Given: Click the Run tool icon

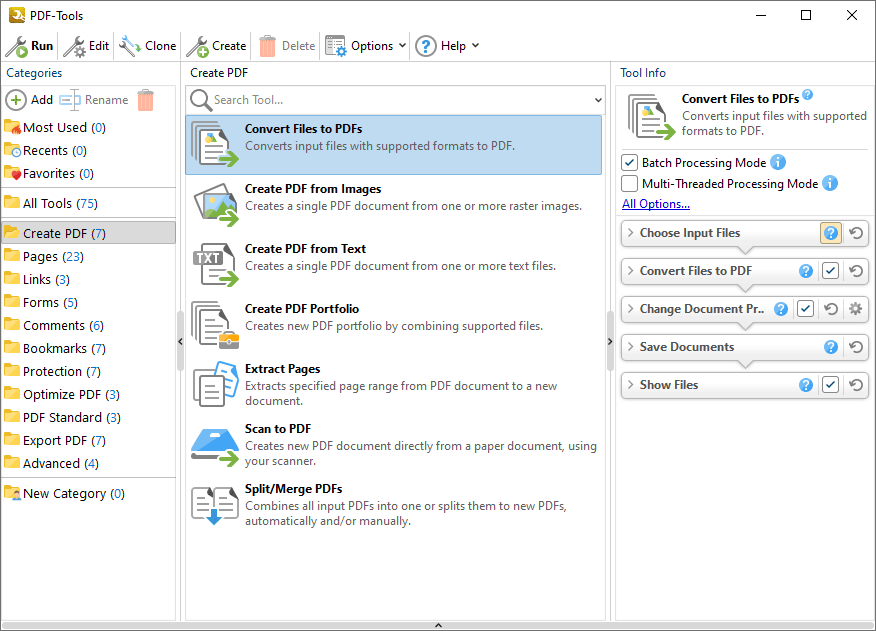Looking at the screenshot, I should tap(17, 46).
